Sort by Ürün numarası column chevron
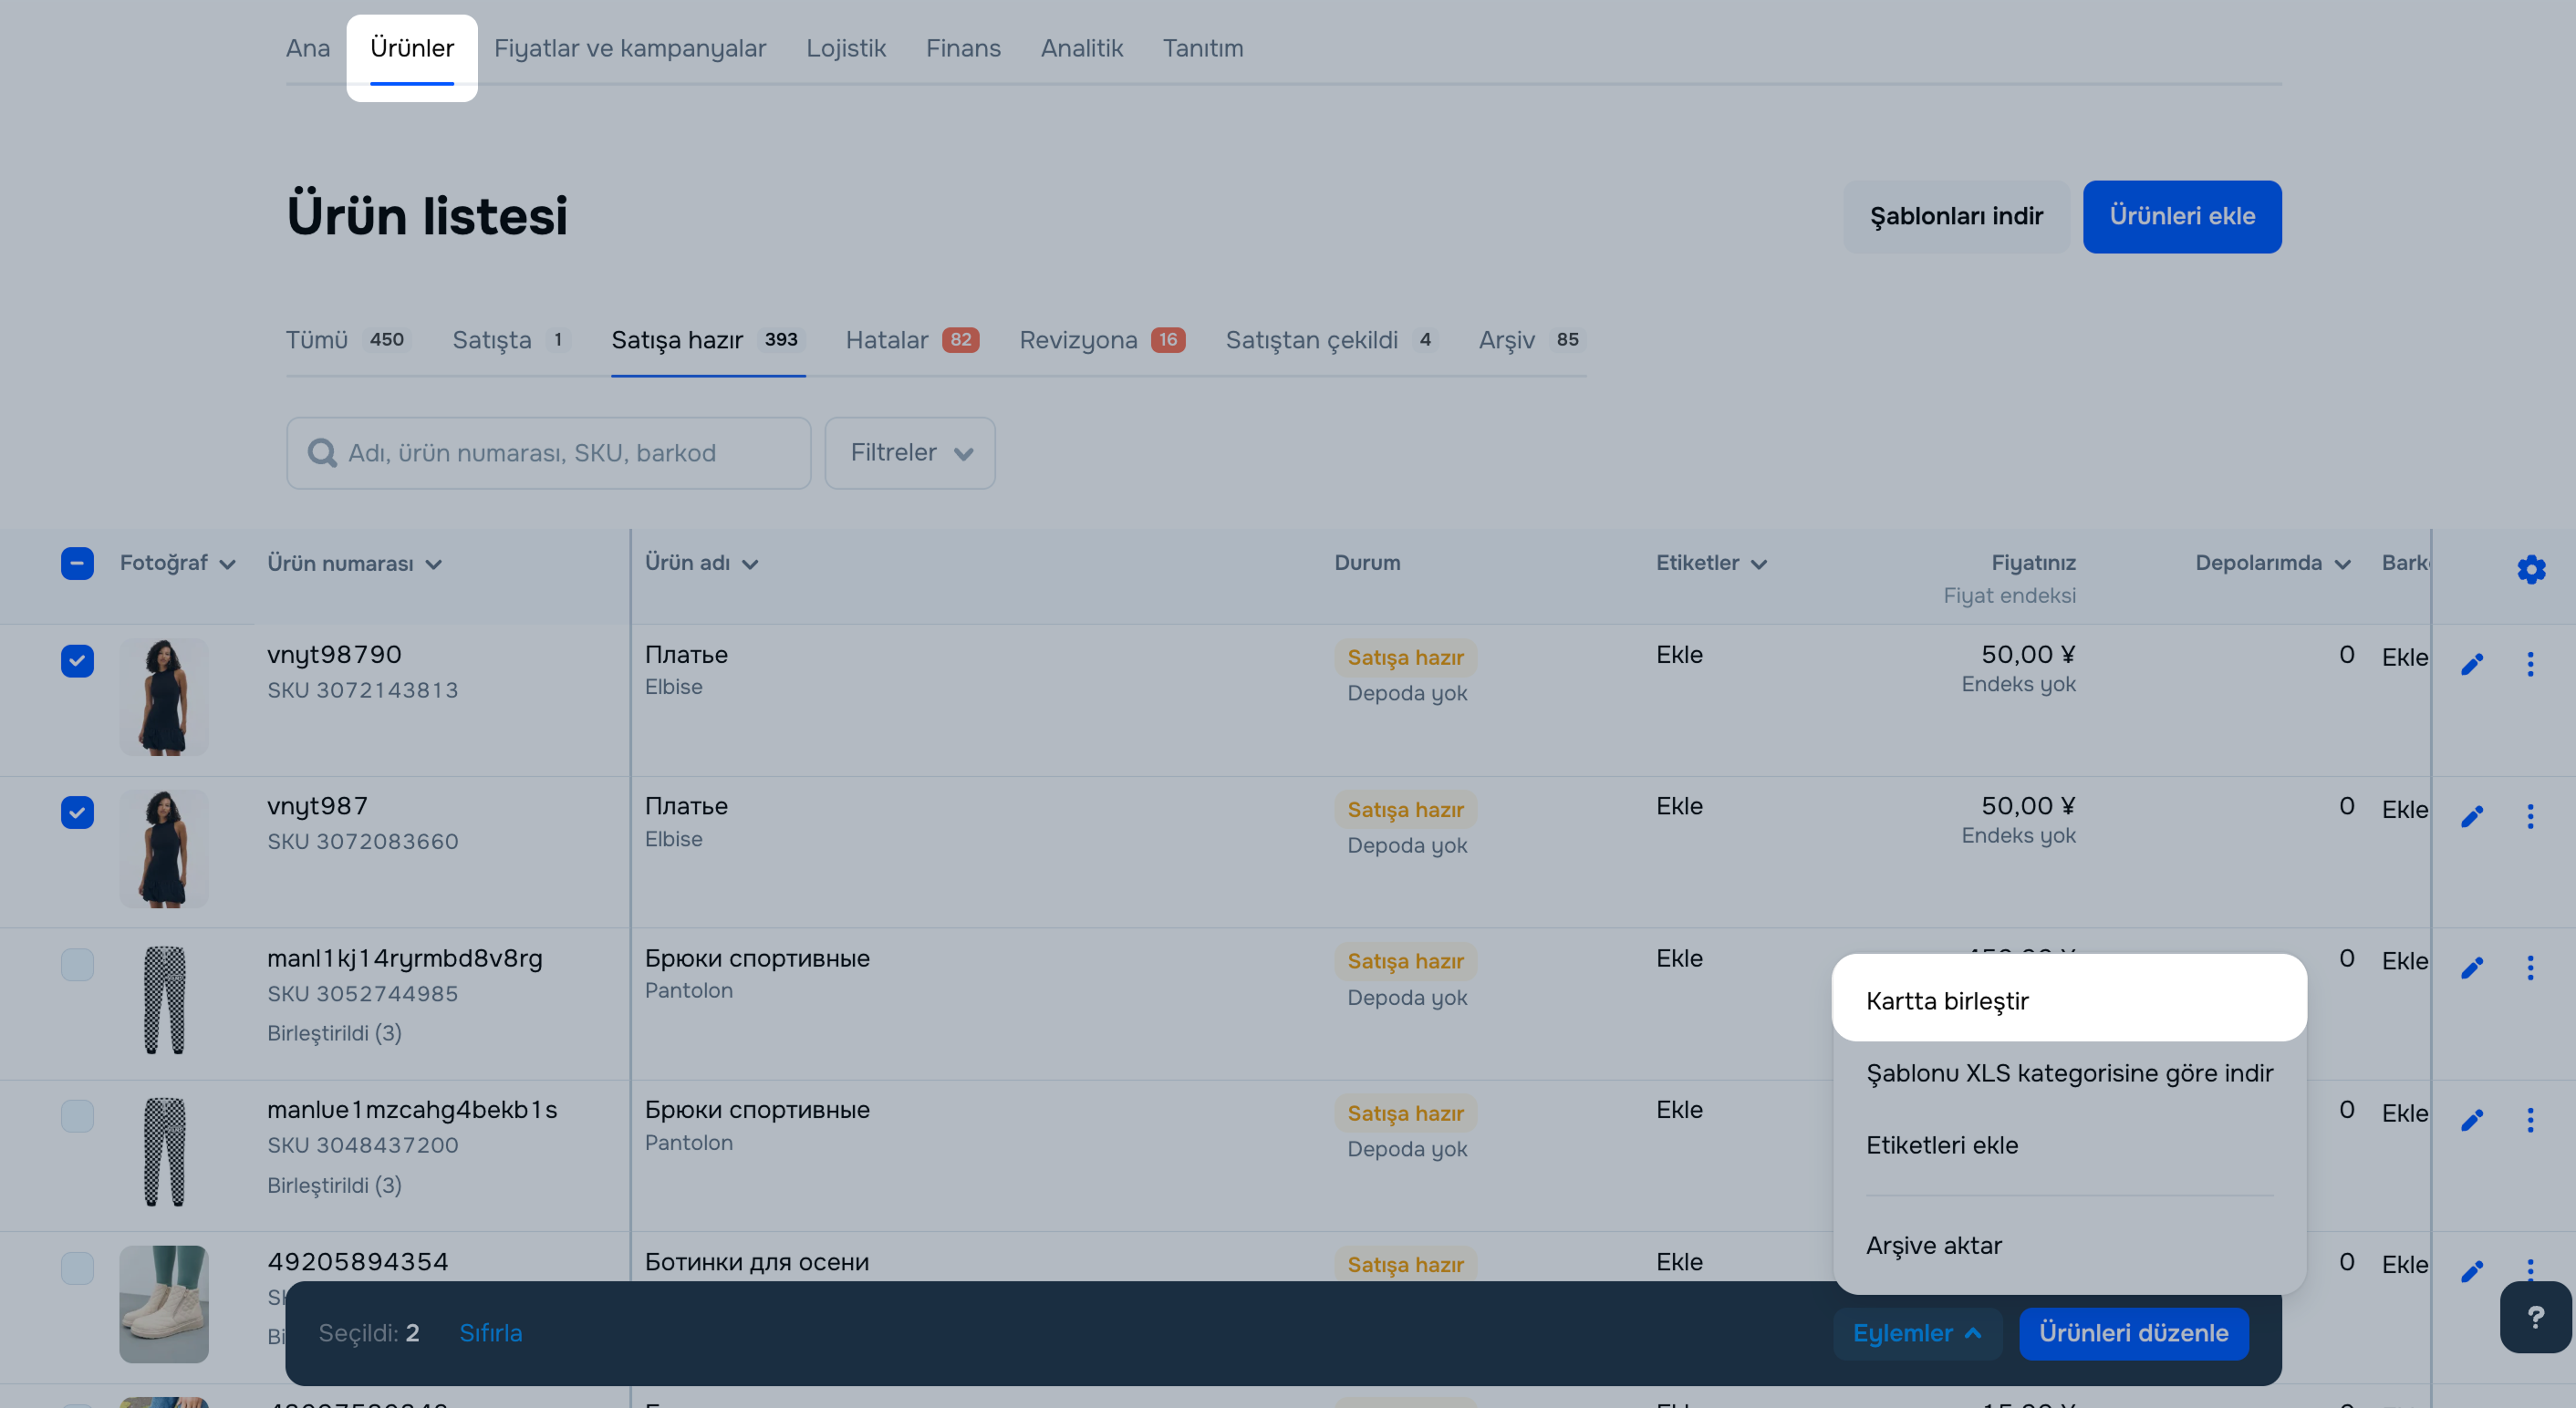Screen dimensions: 2576x1408 pos(434,564)
